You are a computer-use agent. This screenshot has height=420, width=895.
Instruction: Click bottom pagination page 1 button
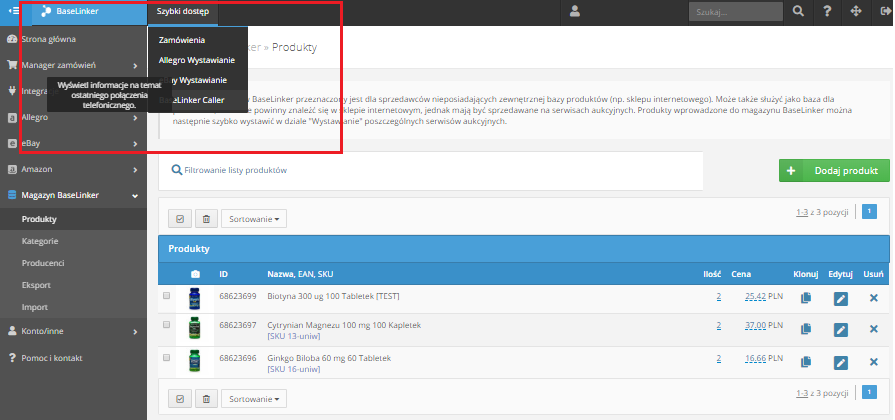pos(869,393)
